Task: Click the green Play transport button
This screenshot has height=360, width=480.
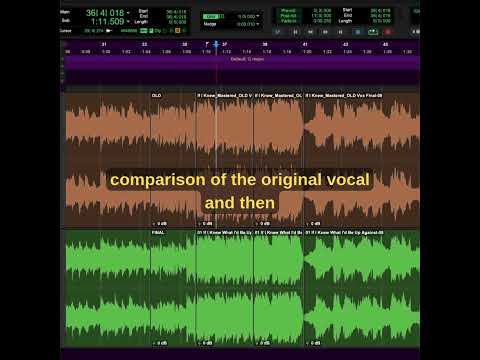Action: coord(373,32)
